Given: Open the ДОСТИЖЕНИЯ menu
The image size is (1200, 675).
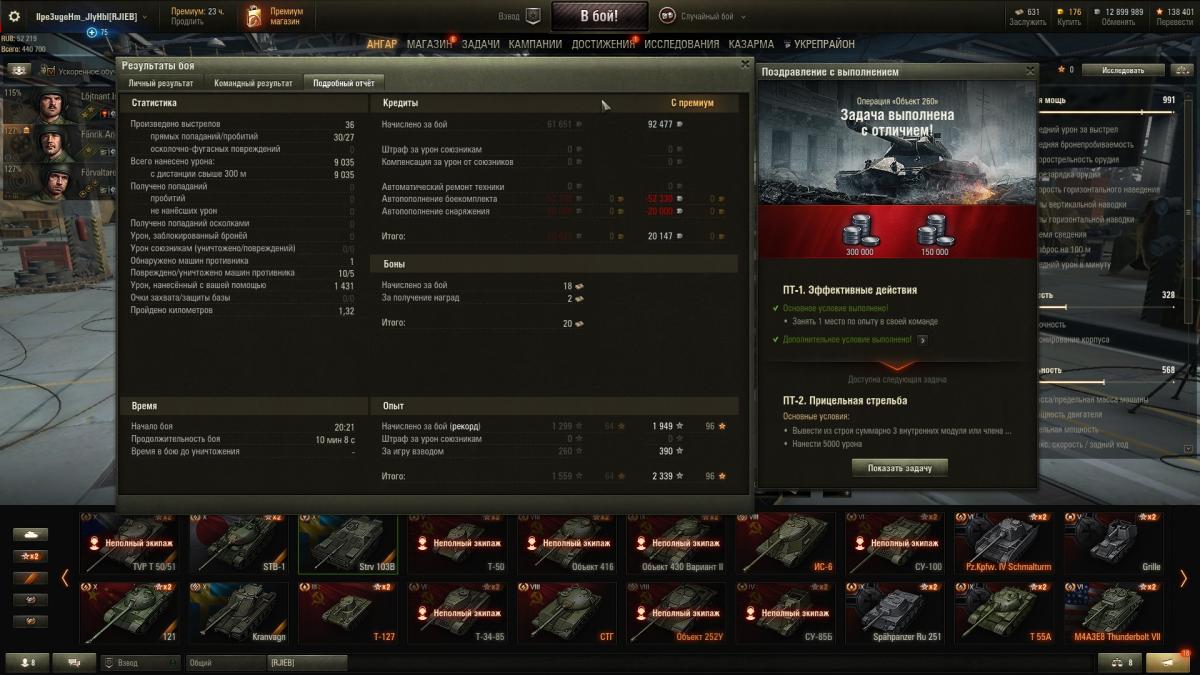Looking at the screenshot, I should [603, 44].
